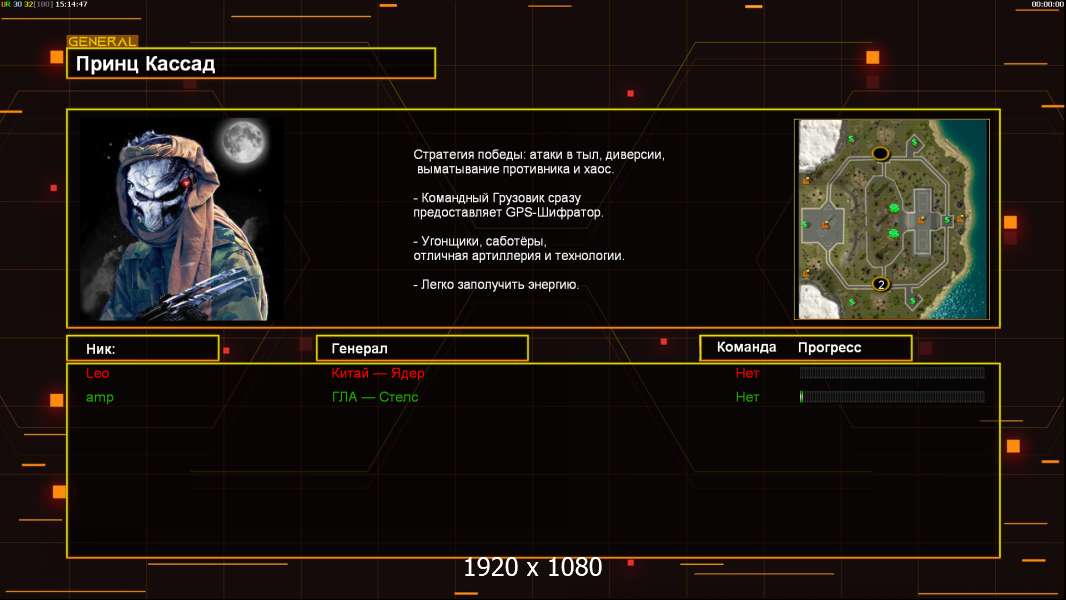Click the masked general portrait image
Viewport: 1066px width, 600px height.
pos(182,219)
